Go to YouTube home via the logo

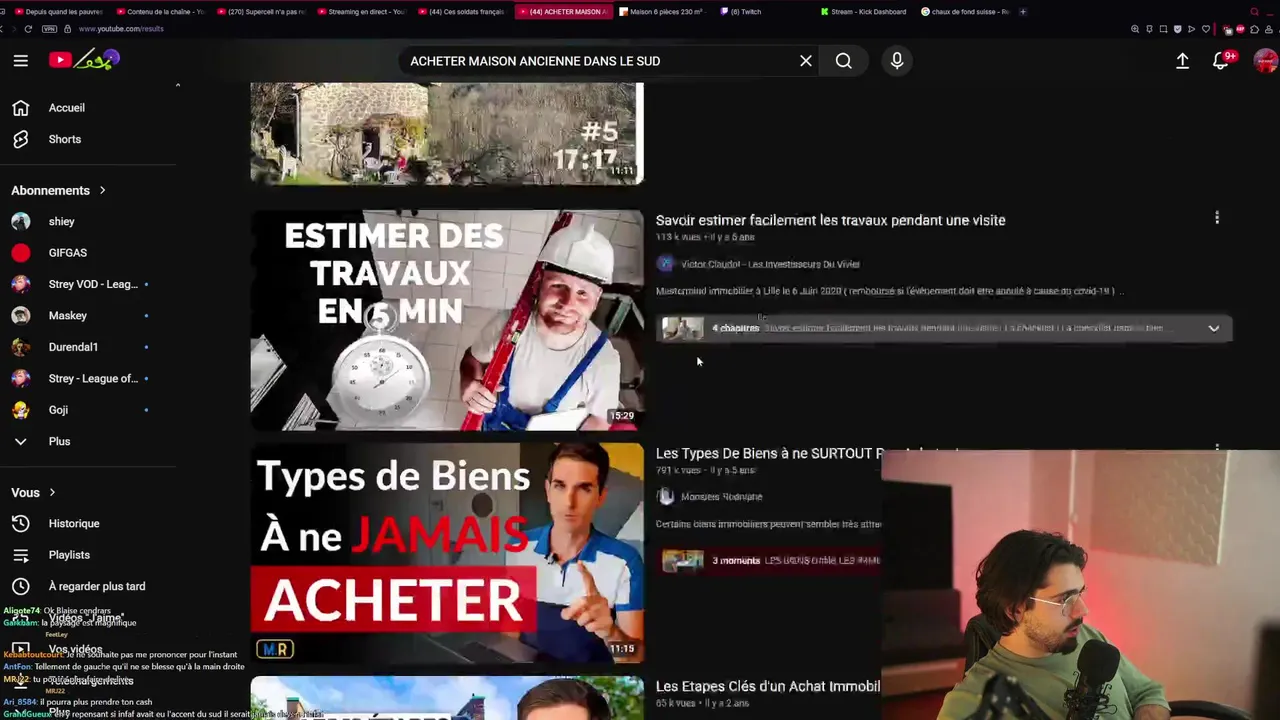84,60
